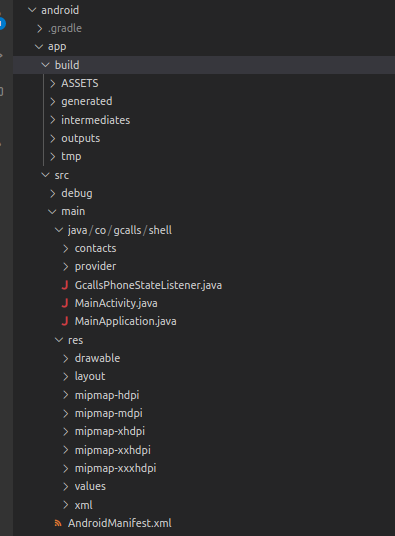Expand the intermediates folder chevron
This screenshot has width=395, height=536.
point(53,120)
